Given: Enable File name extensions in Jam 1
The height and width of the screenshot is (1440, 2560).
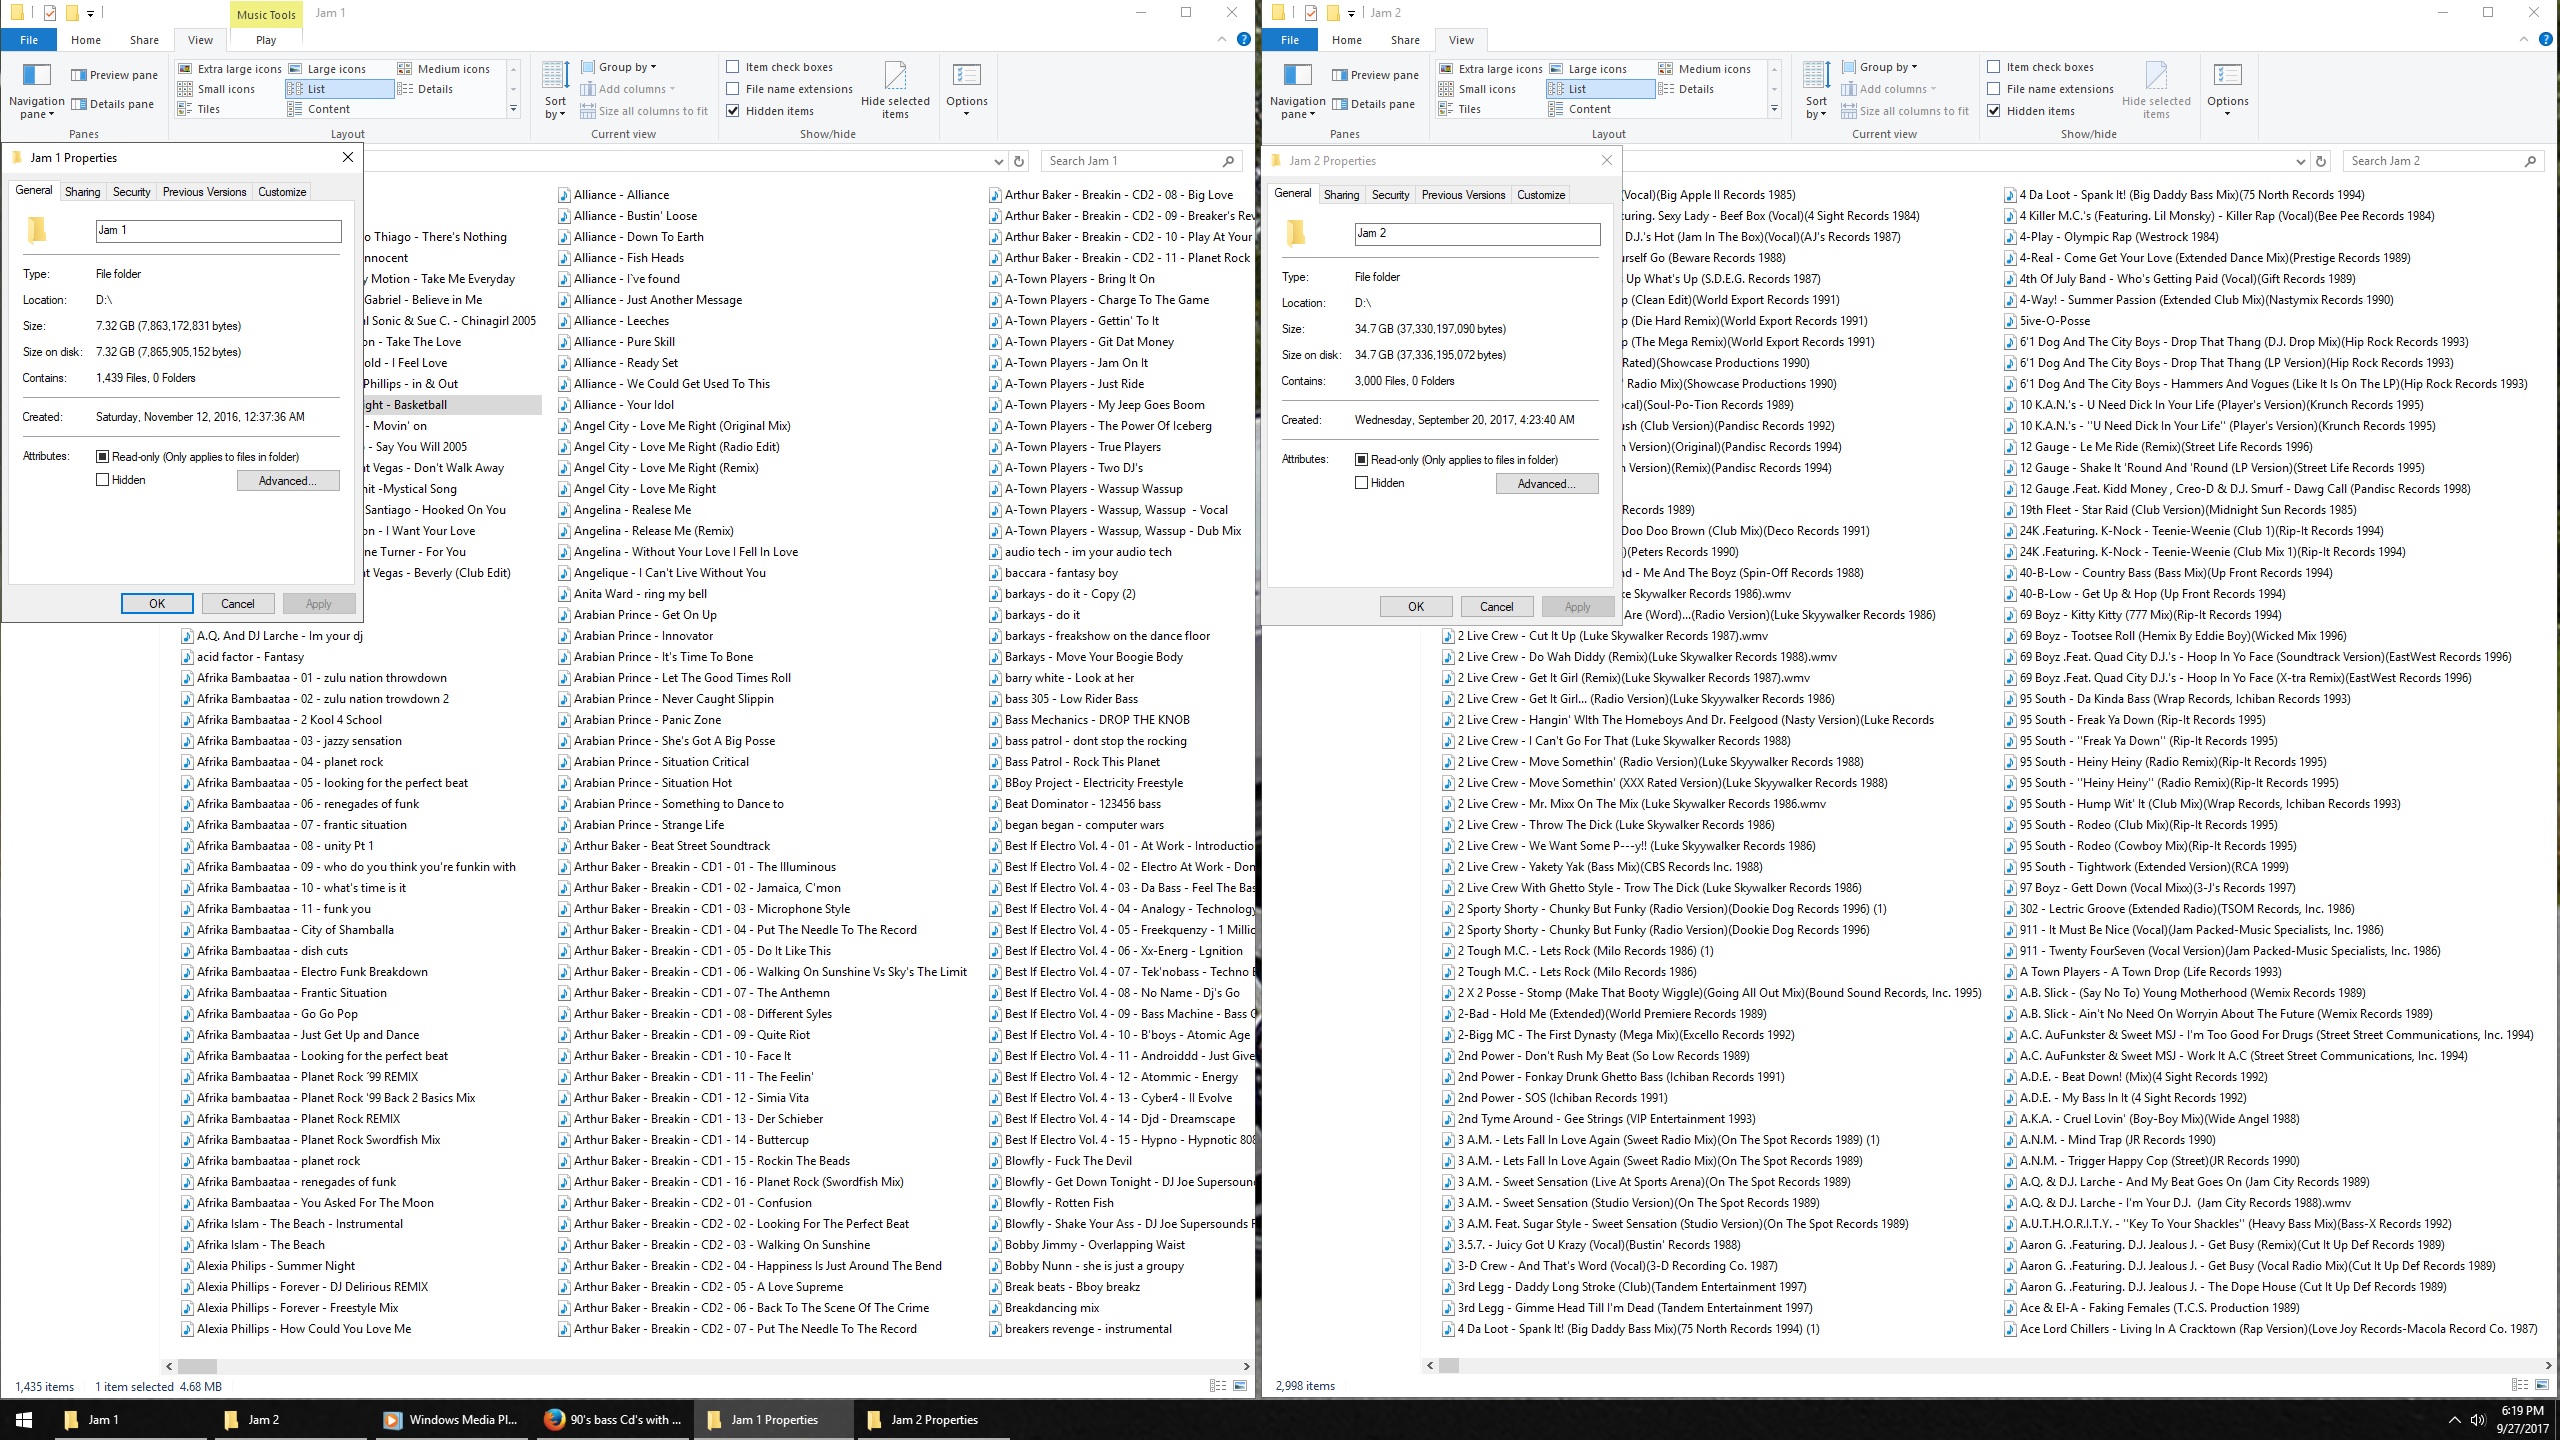Looking at the screenshot, I should 733,89.
